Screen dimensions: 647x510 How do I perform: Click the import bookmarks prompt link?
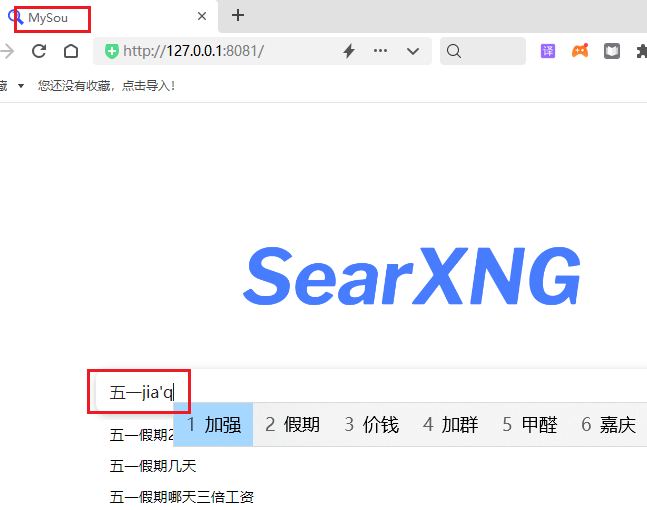106,86
